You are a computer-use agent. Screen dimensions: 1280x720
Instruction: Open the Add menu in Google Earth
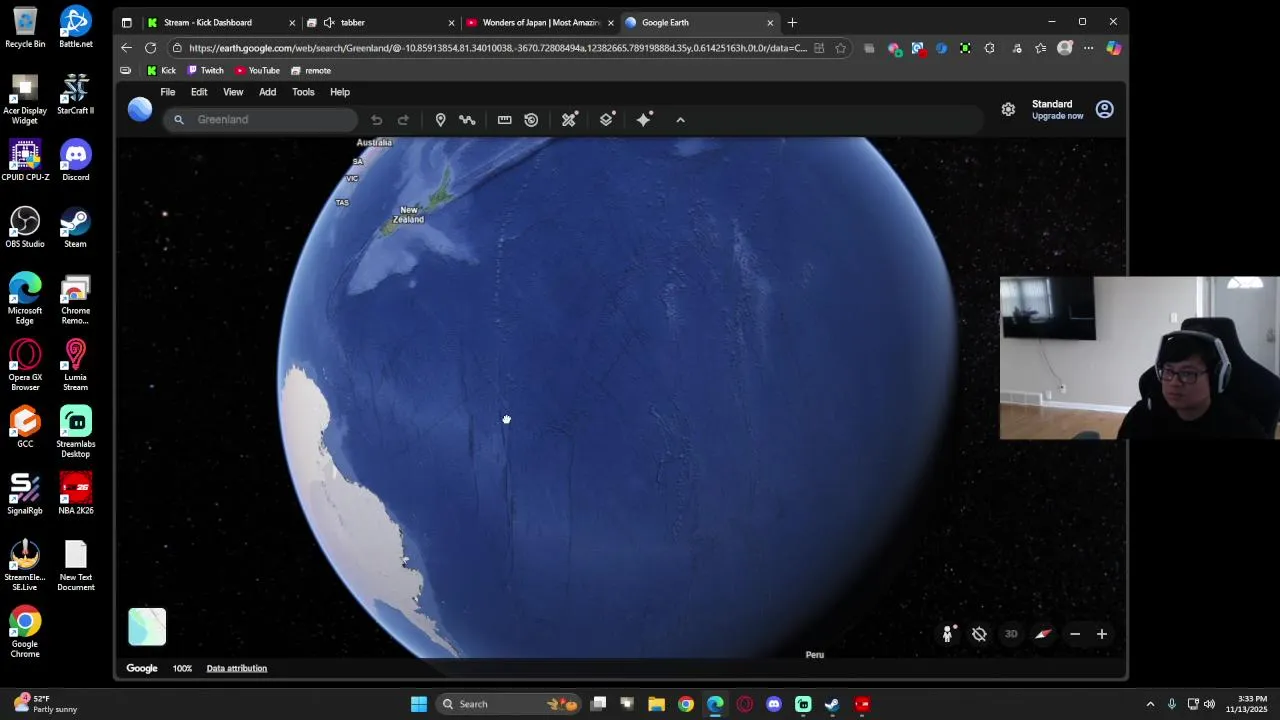pos(267,92)
